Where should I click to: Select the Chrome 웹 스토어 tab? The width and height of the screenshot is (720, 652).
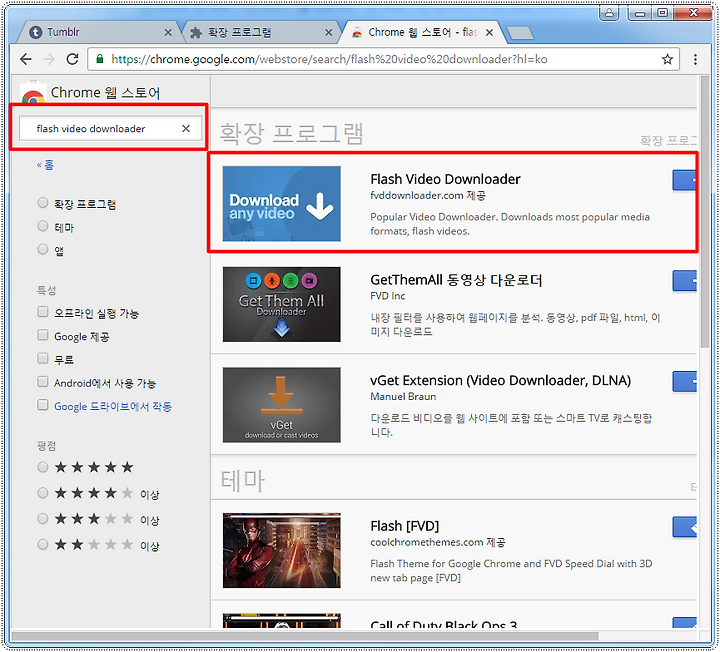422,32
